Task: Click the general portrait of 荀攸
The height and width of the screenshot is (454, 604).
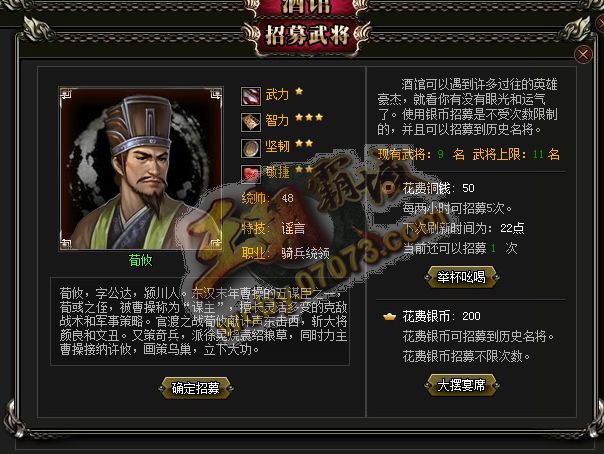Action: 141,169
